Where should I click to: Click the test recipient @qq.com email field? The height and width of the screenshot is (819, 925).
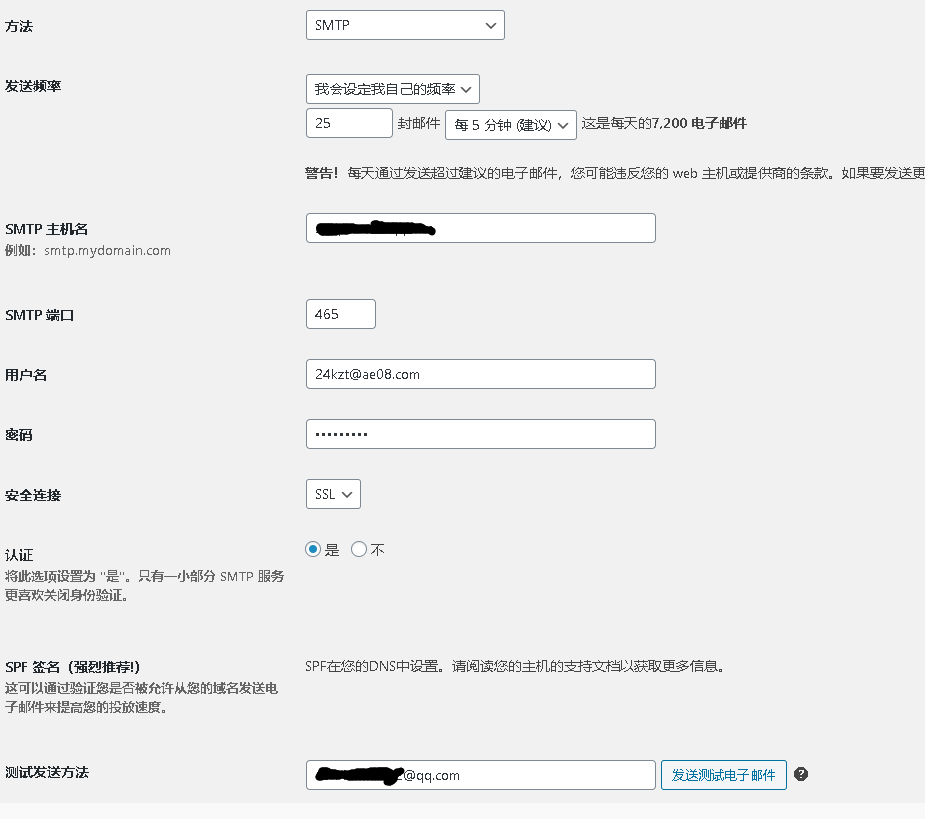coord(480,775)
